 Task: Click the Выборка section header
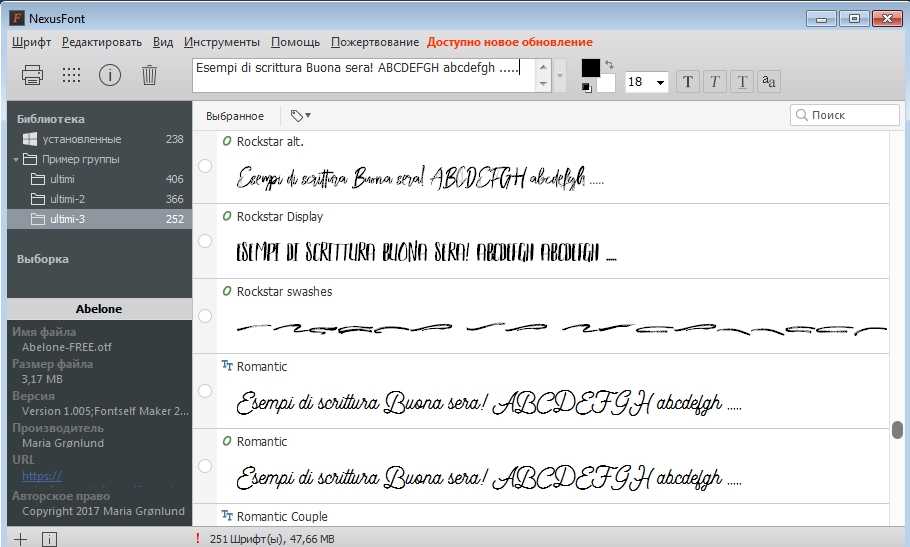click(x=42, y=259)
